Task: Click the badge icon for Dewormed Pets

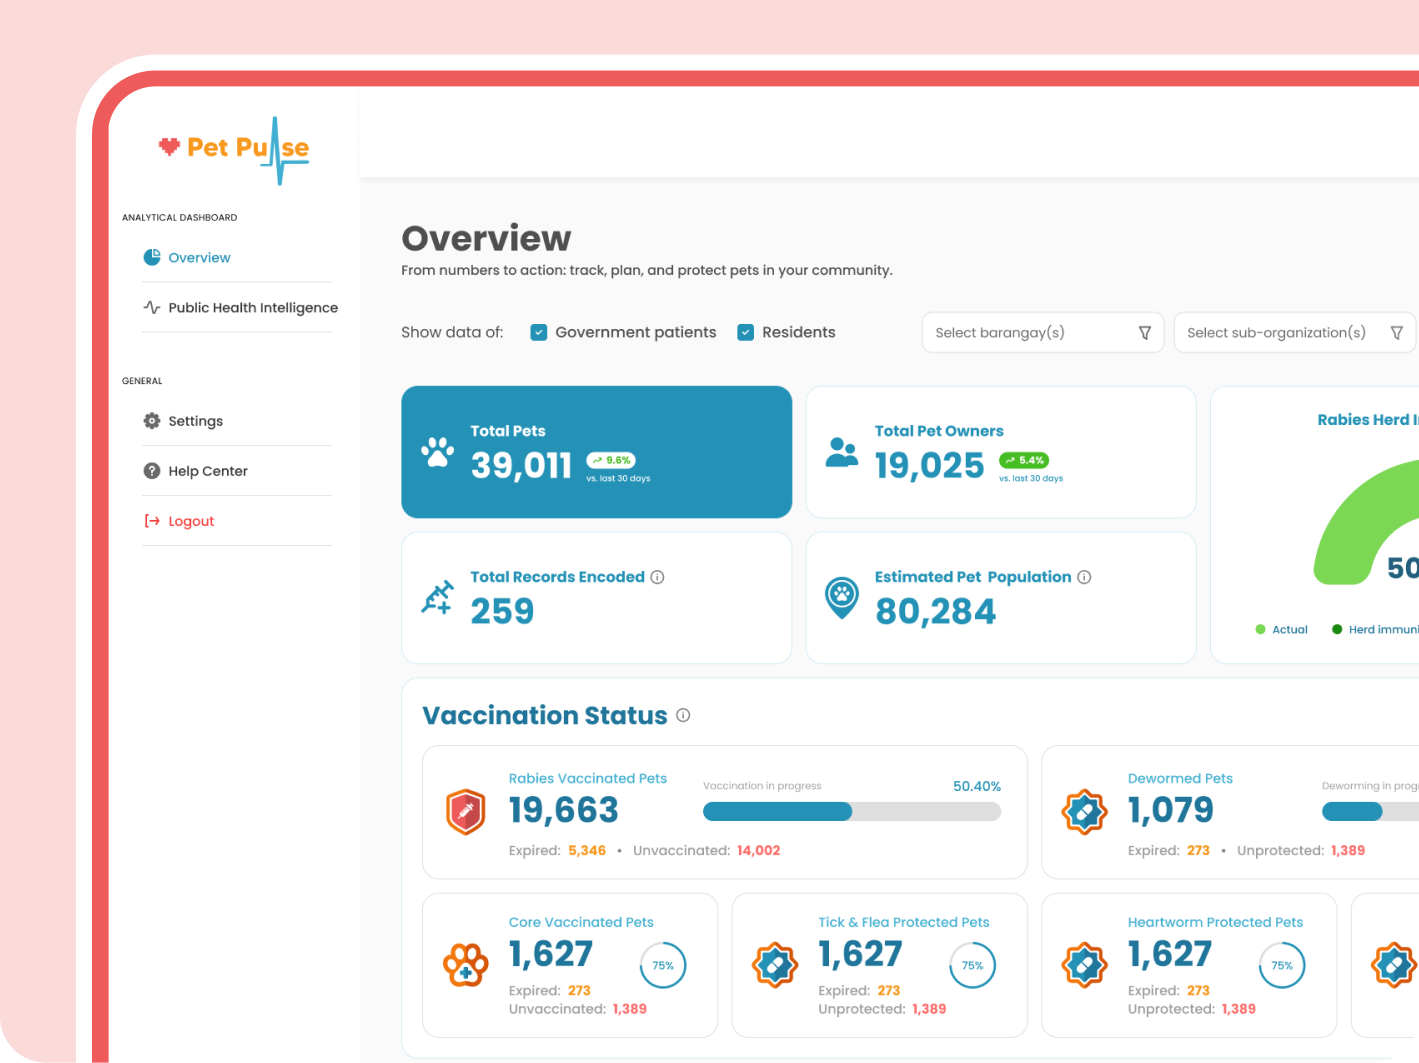Action: click(1085, 812)
